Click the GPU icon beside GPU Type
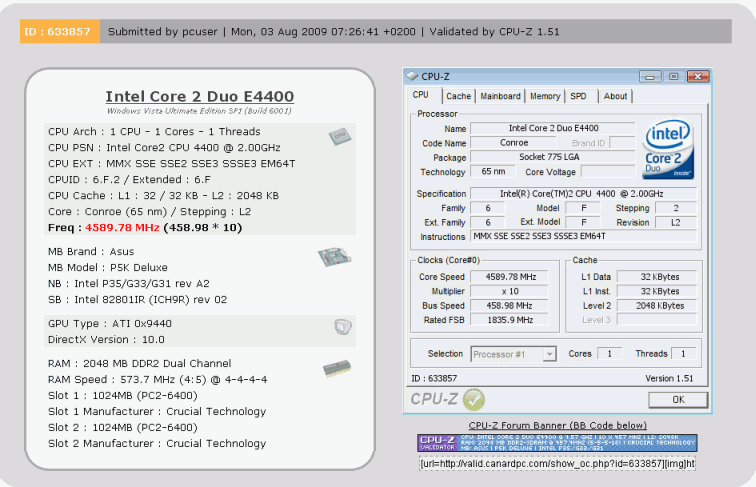 [343, 327]
